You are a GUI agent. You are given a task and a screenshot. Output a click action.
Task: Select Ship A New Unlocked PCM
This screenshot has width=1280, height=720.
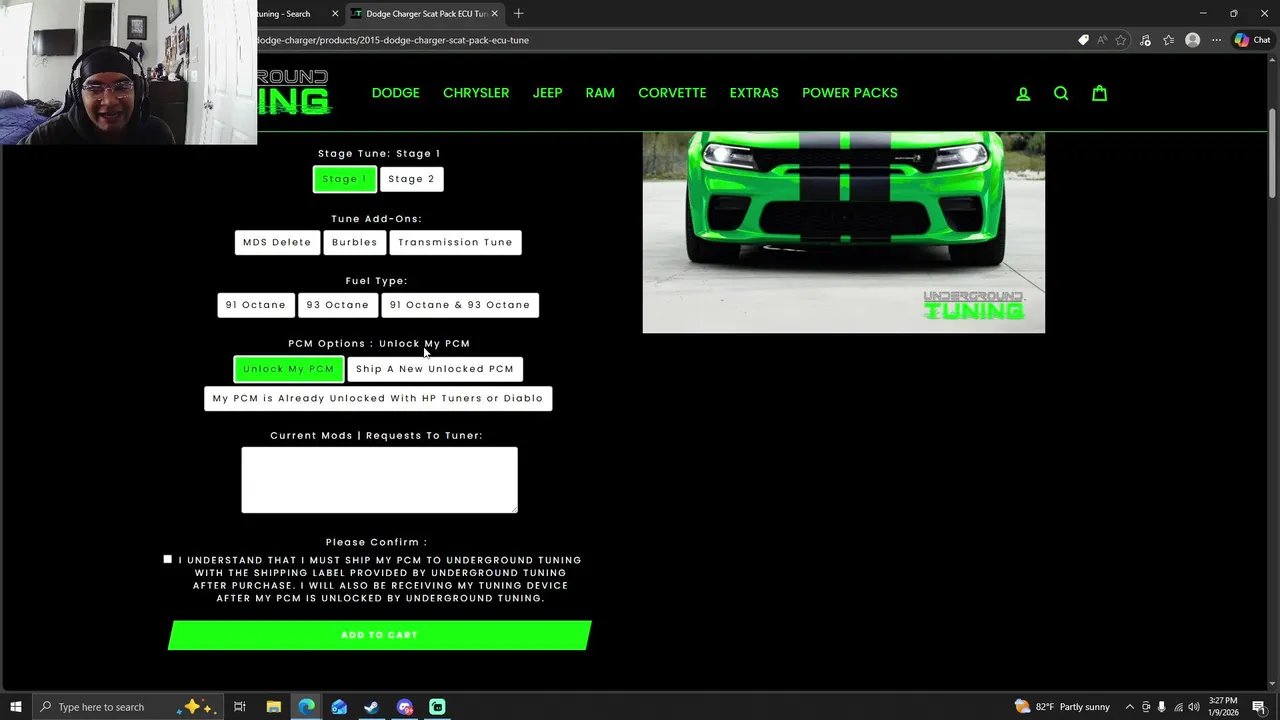435,369
